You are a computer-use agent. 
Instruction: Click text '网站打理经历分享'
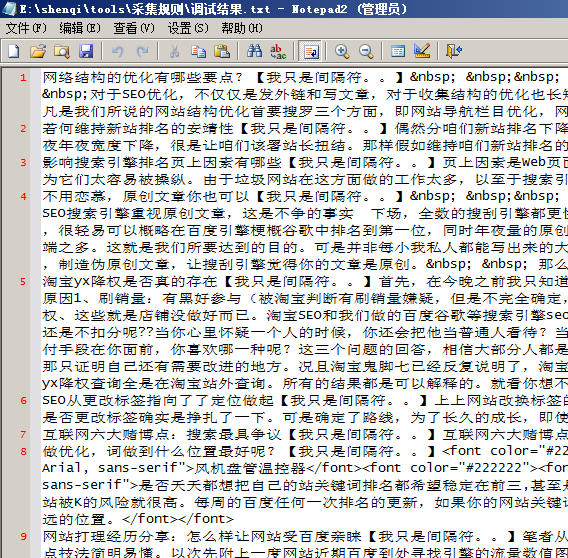coord(106,536)
